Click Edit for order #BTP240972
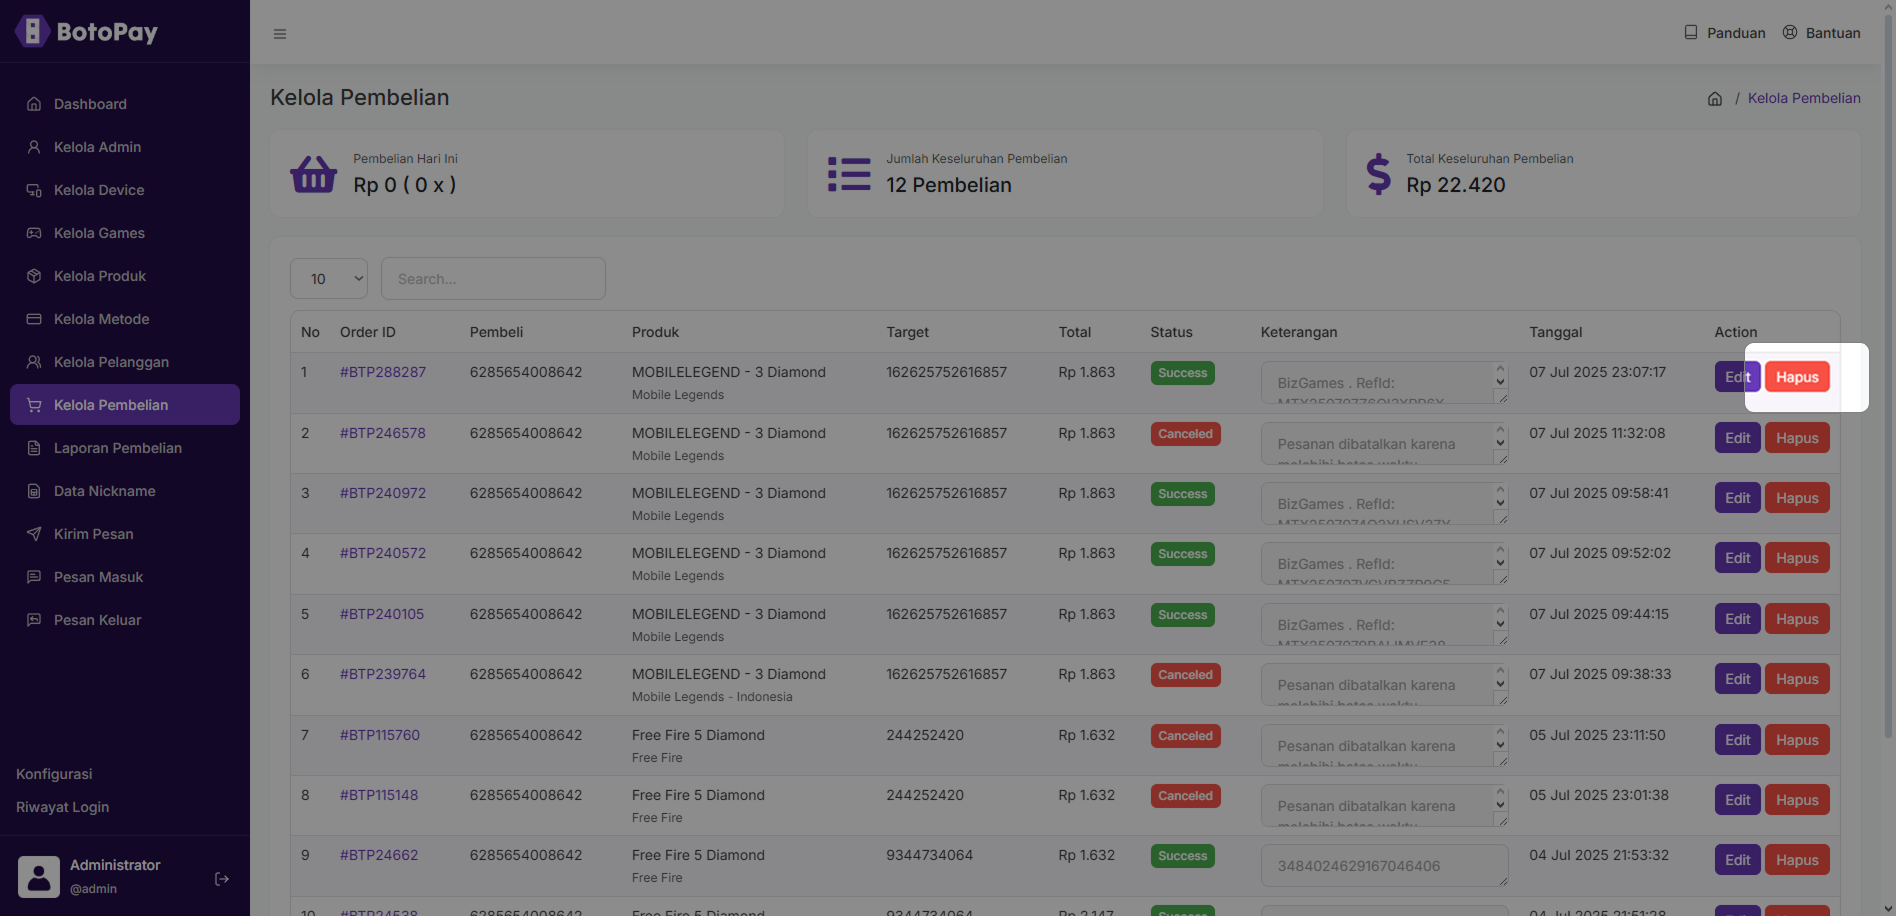The image size is (1896, 916). click(x=1738, y=498)
